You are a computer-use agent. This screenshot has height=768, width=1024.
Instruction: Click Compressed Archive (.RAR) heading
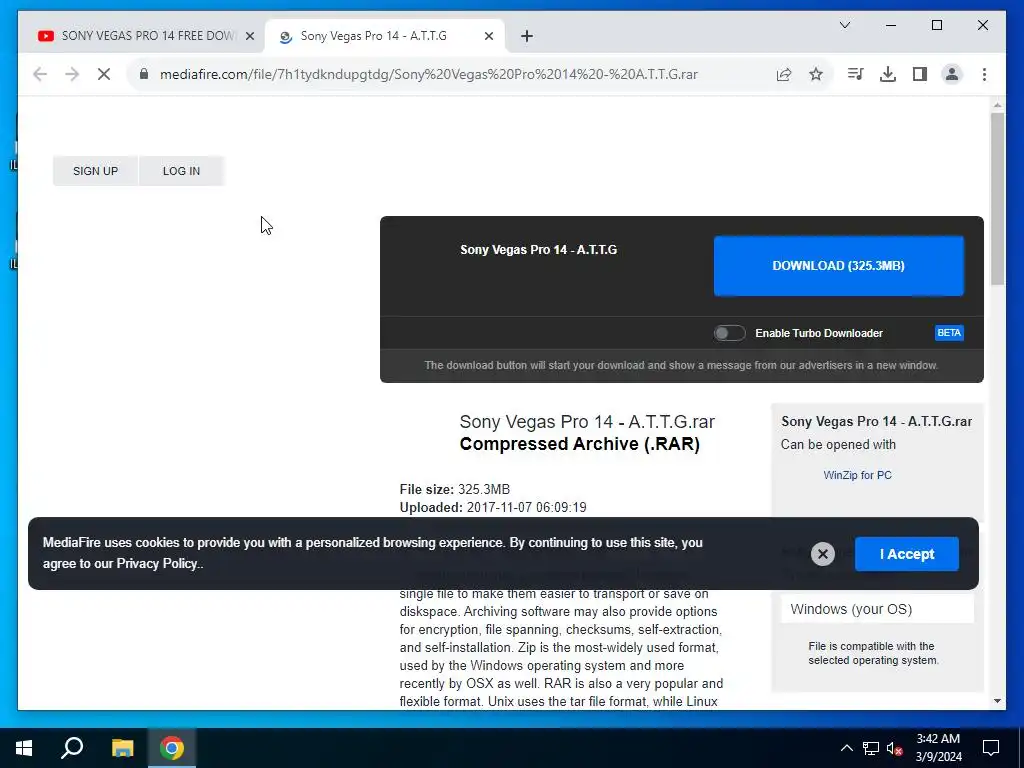click(580, 444)
